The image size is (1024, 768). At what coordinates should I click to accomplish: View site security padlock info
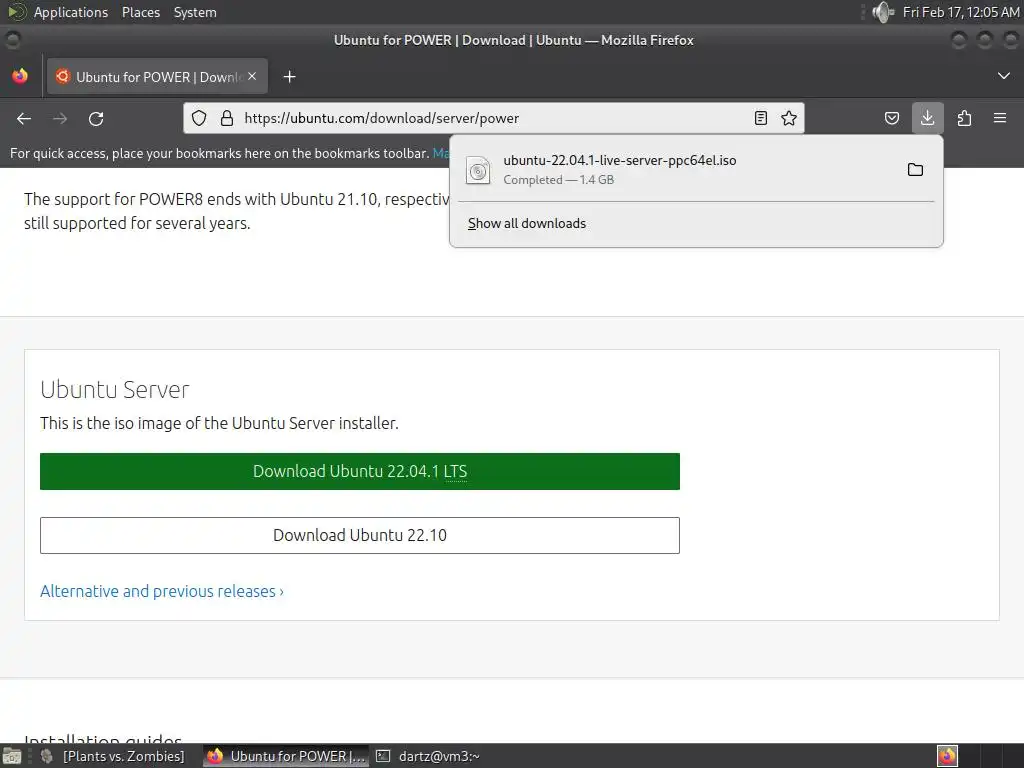pos(227,118)
